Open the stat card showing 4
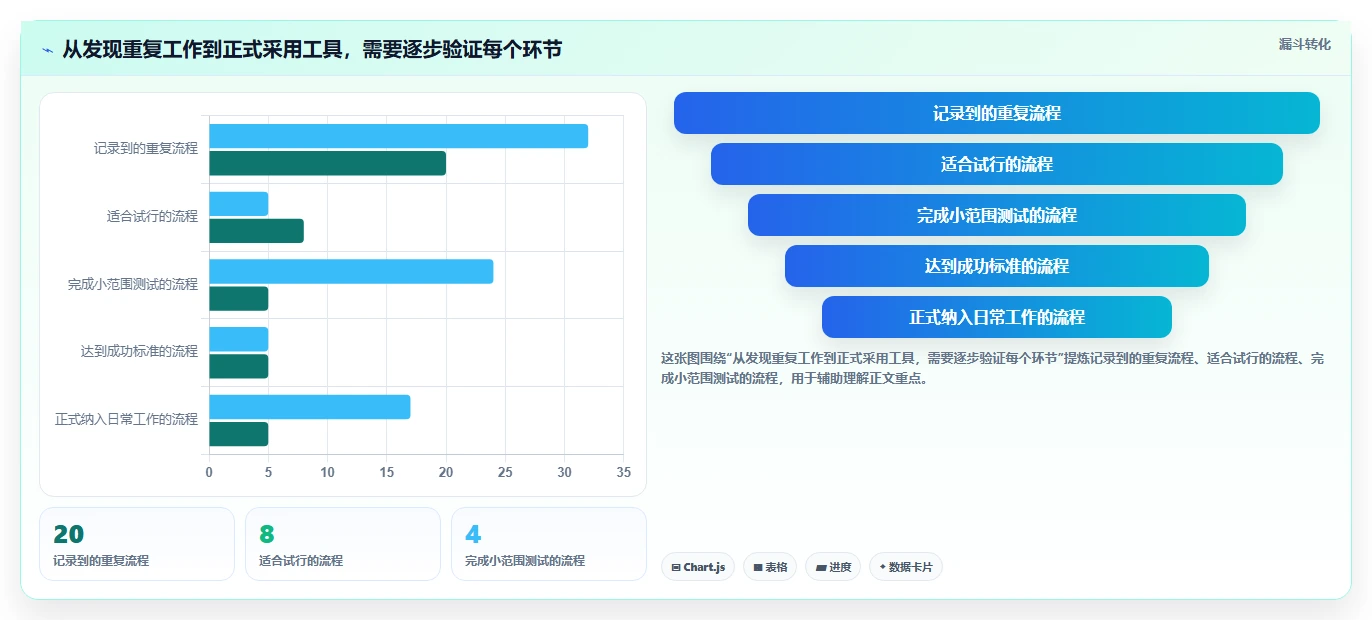 (549, 544)
